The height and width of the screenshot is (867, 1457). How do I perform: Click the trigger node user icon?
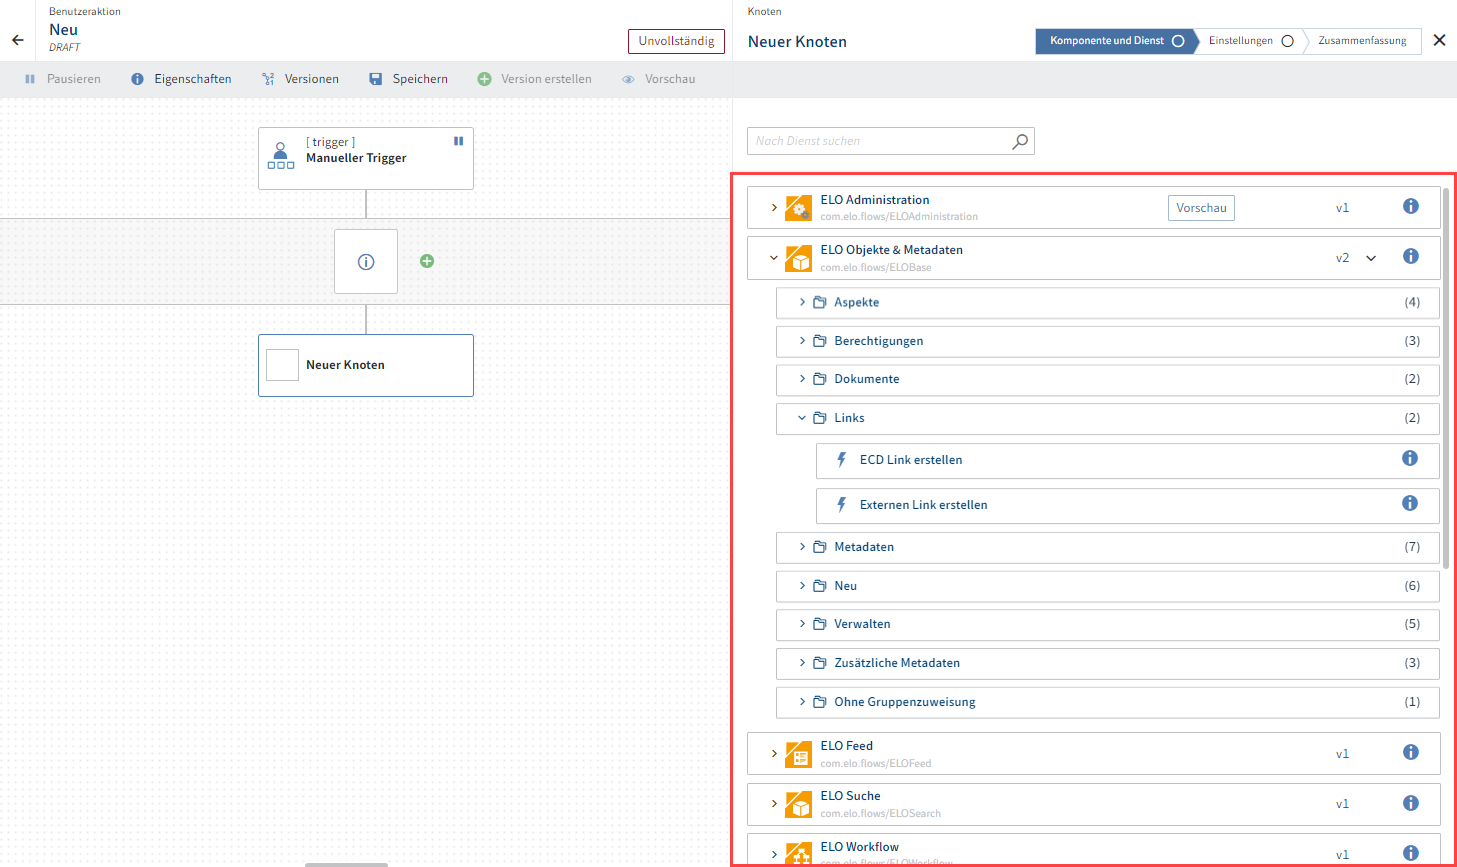coord(281,156)
